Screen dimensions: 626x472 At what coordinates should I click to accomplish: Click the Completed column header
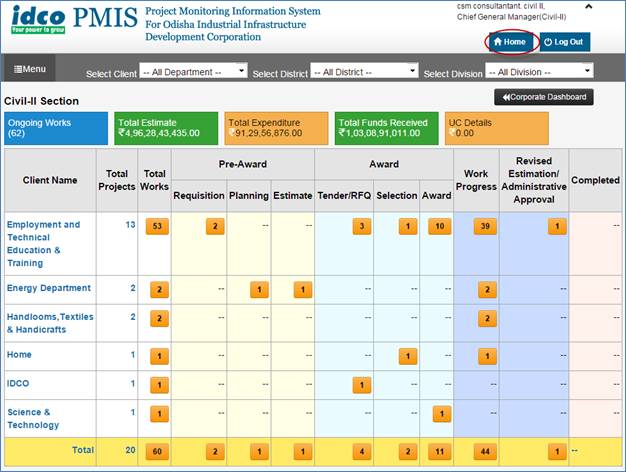pos(595,180)
